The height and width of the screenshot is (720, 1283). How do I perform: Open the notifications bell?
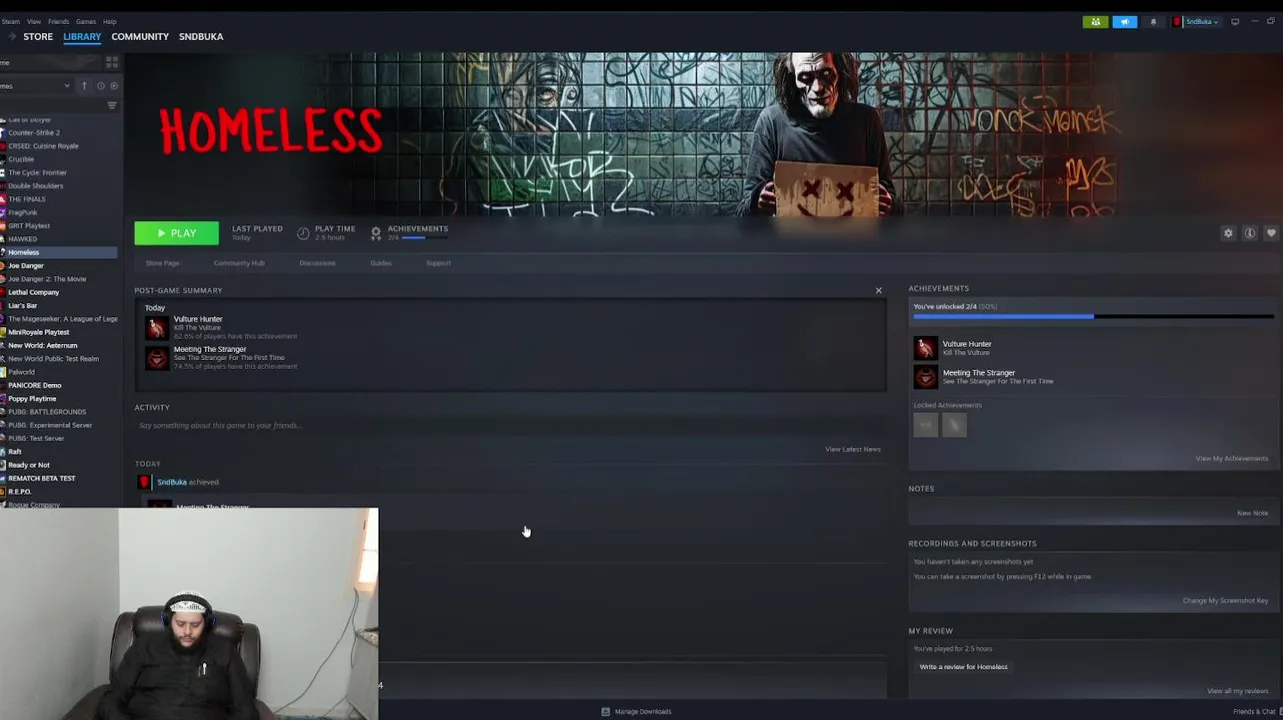coord(1153,22)
